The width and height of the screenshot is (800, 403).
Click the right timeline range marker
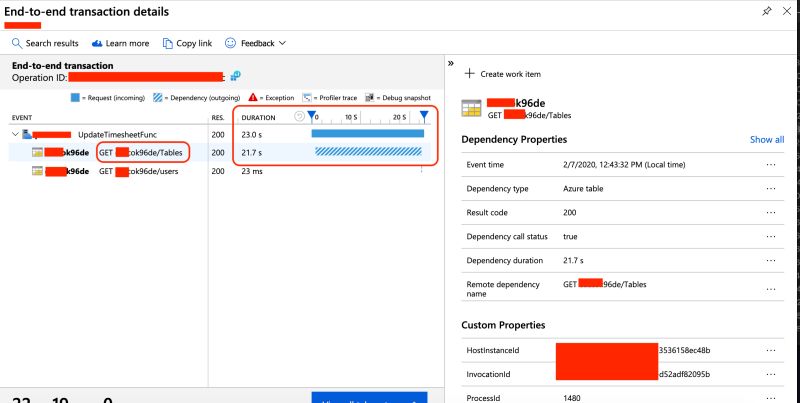click(x=424, y=117)
